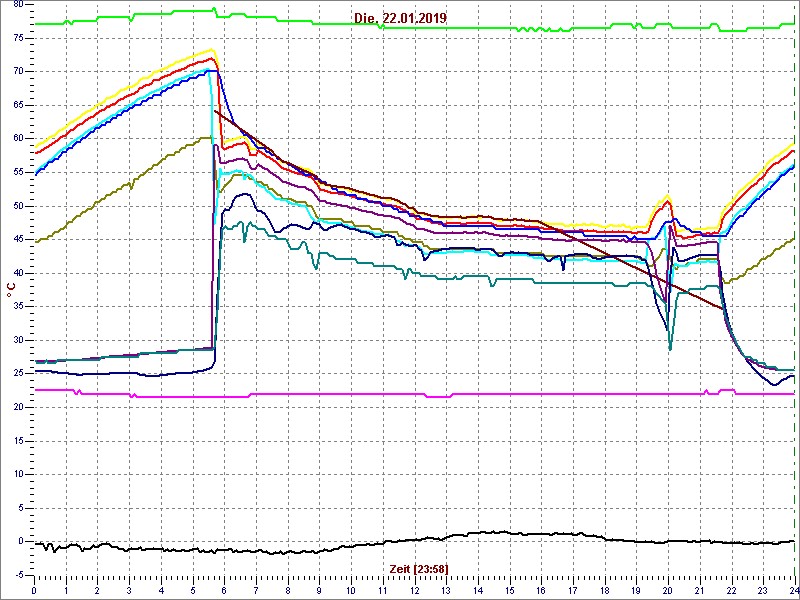Screen dimensions: 800x600
Task: Click the chart date title "Die. 22.01.2019"
Action: point(401,18)
